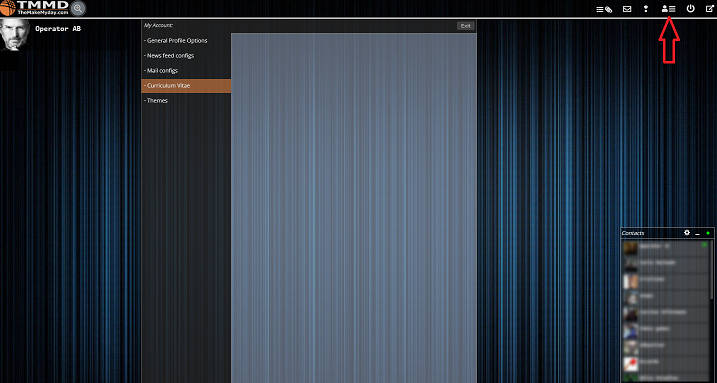The image size is (717, 383).
Task: Open the account profile list icon
Action: [x=669, y=9]
